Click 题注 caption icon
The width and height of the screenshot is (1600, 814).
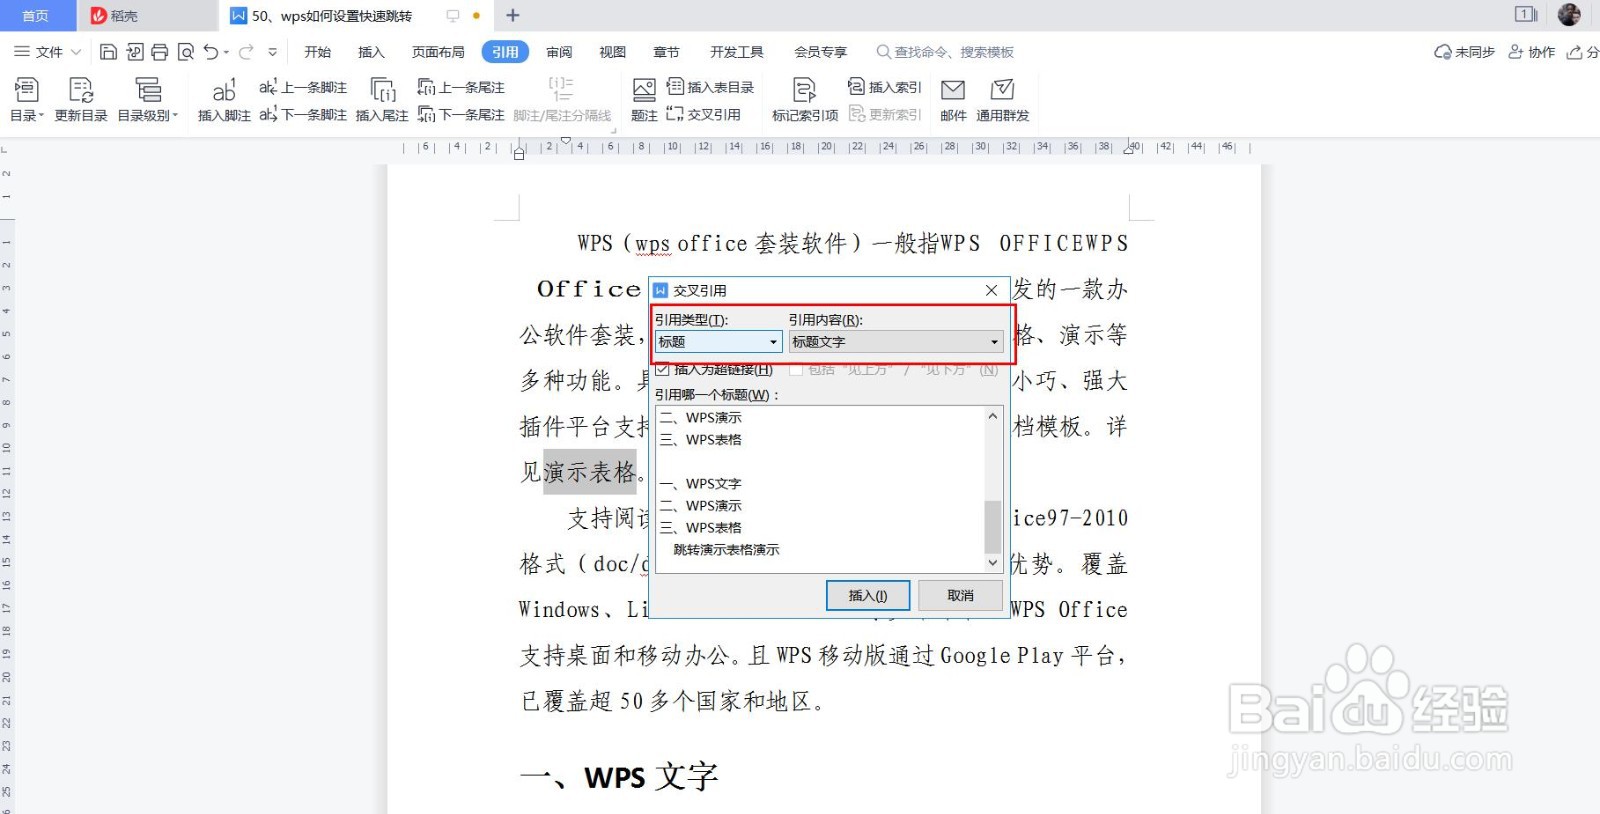pos(644,100)
